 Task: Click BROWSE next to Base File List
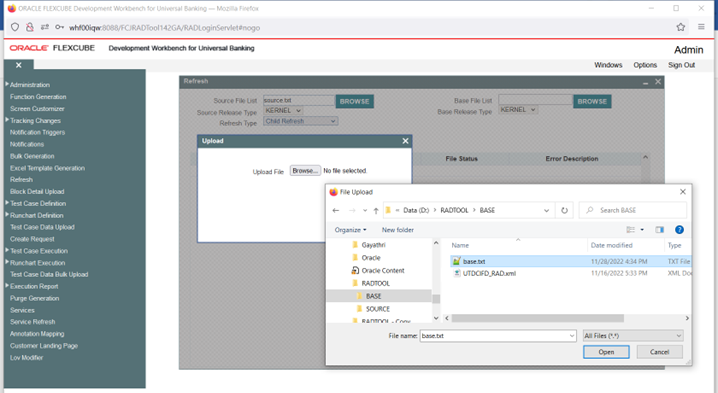point(592,101)
